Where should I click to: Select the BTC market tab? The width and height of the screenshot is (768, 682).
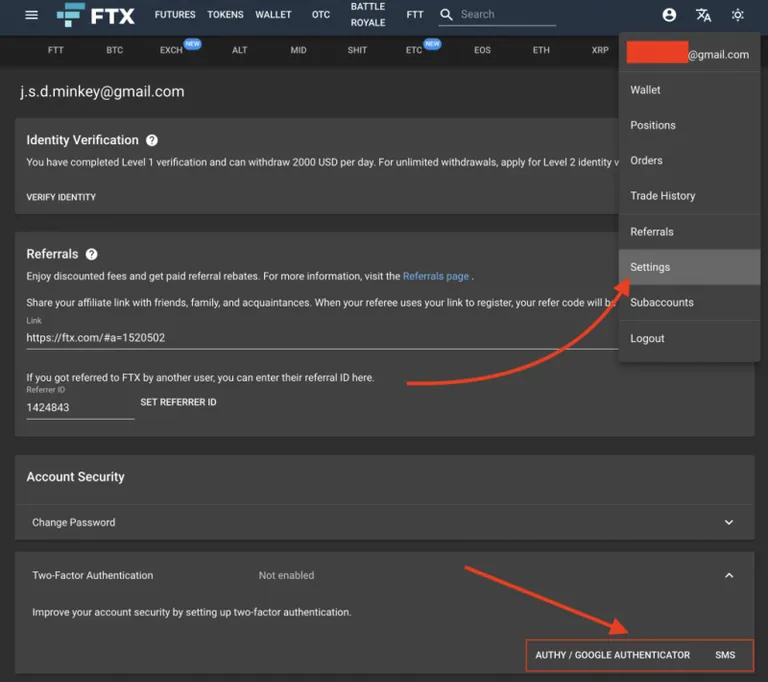[x=115, y=50]
